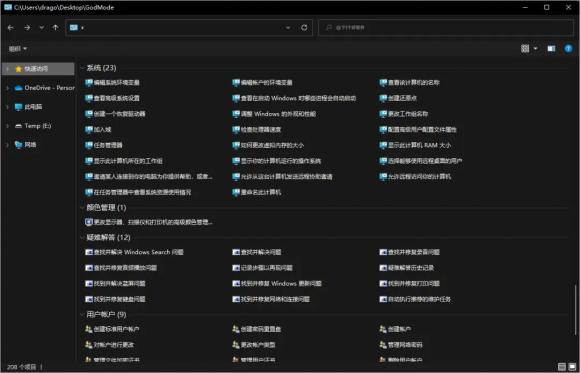Click the 此电脑 monitor icon in sidebar
580x373 pixels.
tap(18, 107)
